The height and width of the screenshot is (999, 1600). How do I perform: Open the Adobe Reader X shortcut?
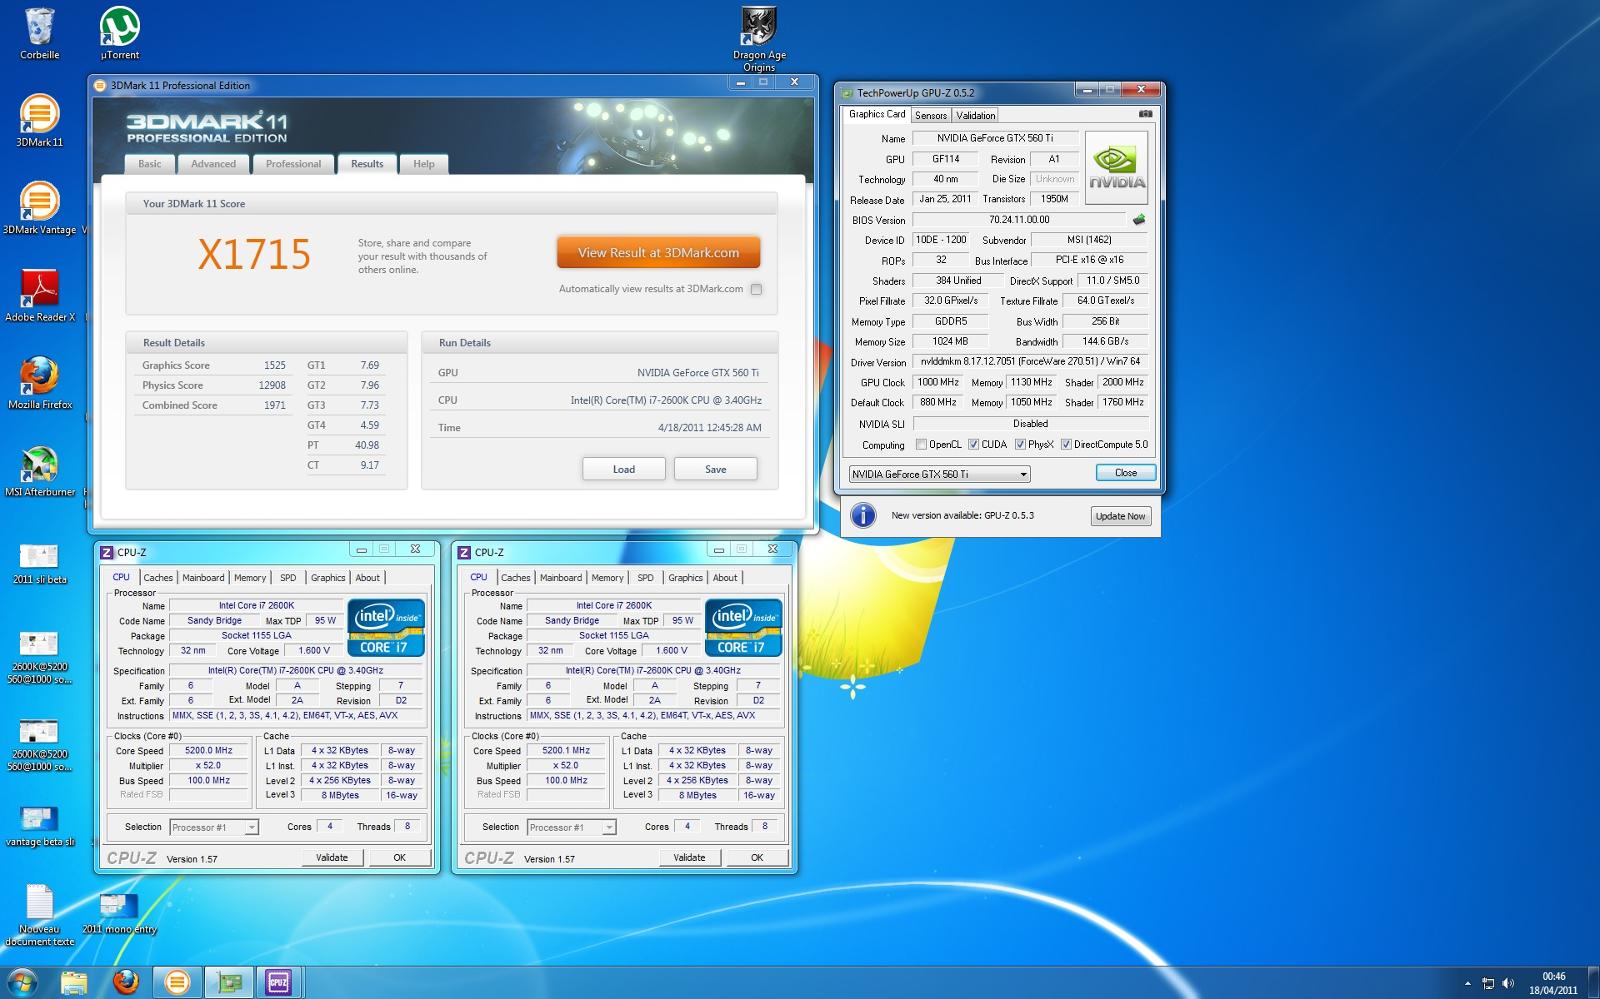tap(39, 296)
